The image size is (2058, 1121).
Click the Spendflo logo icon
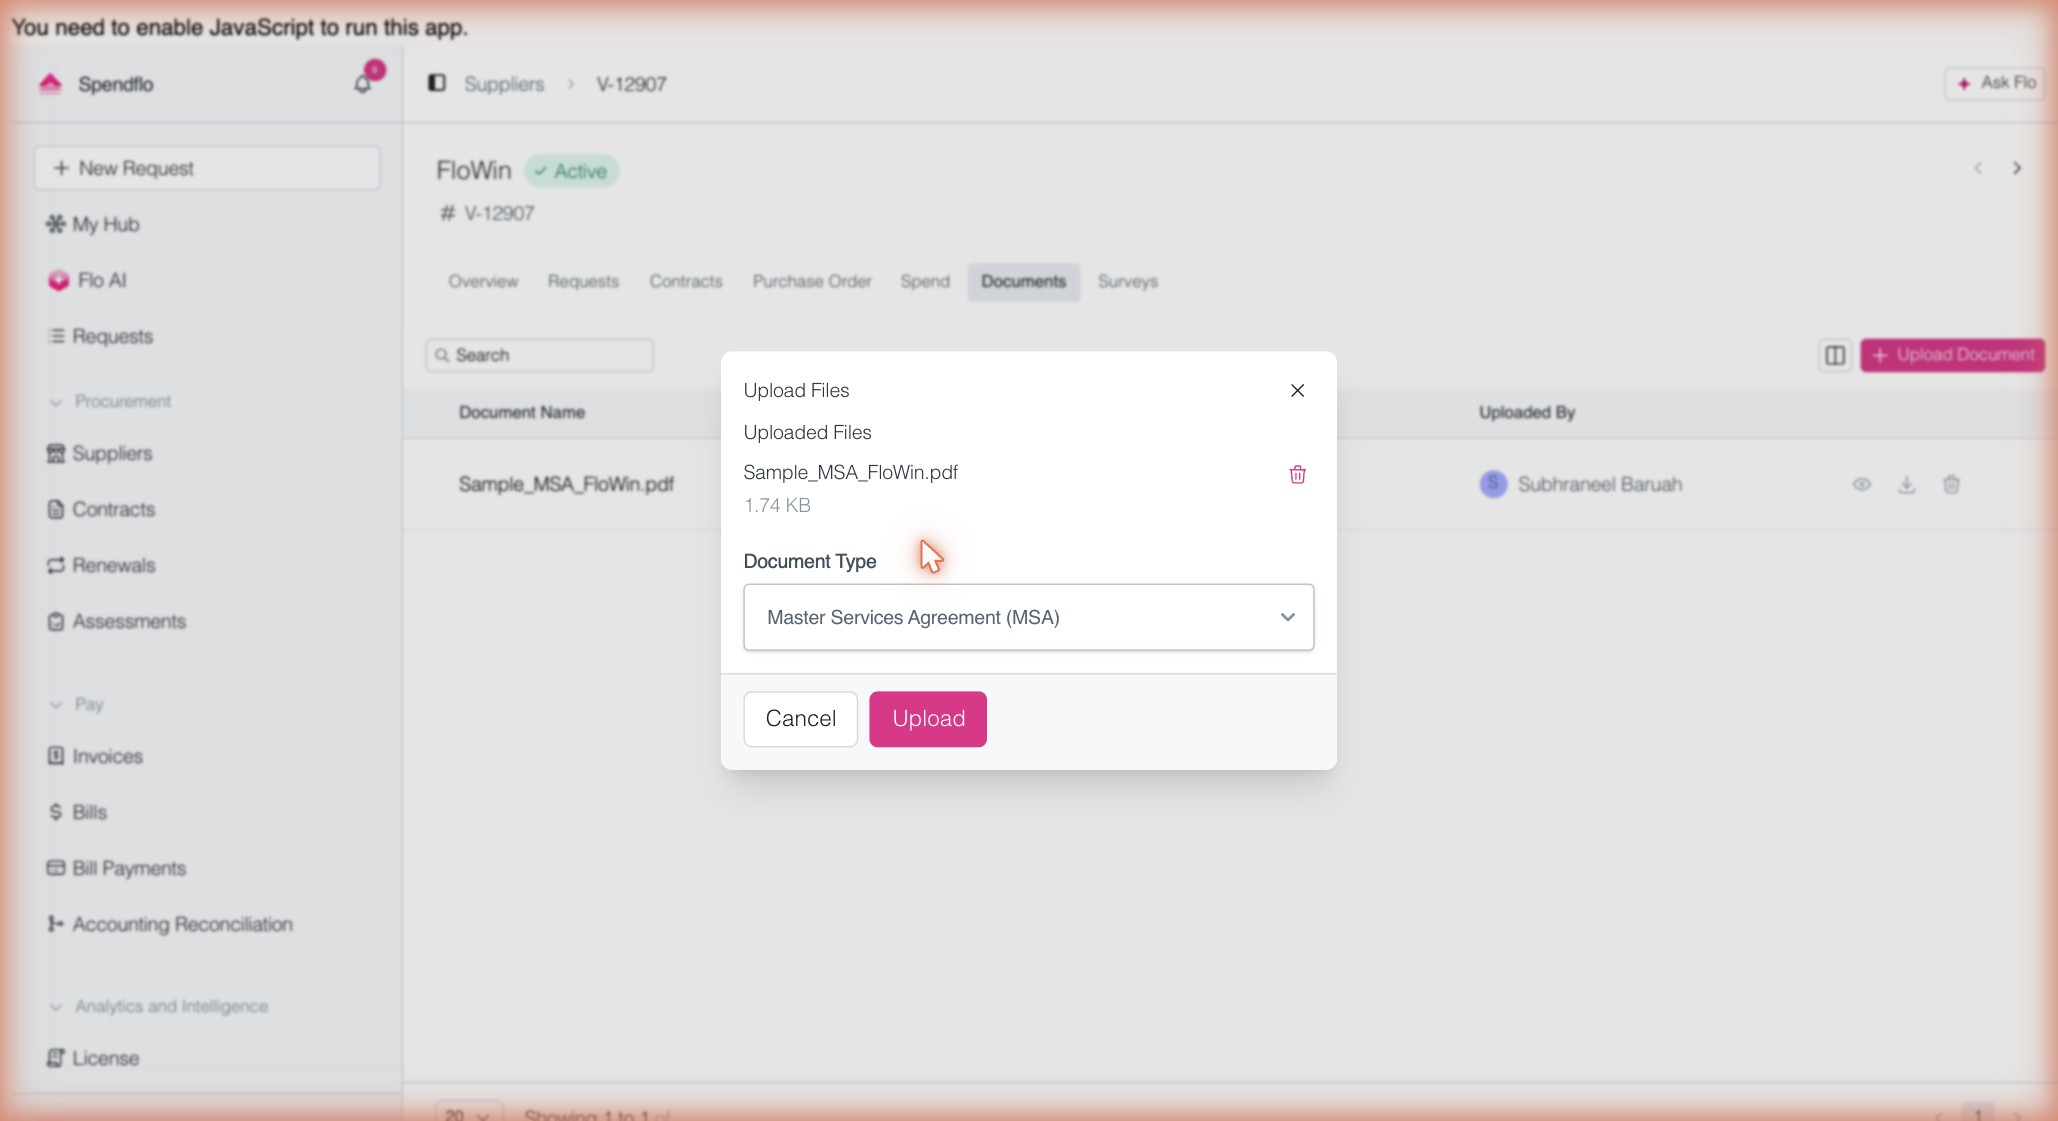[x=50, y=84]
